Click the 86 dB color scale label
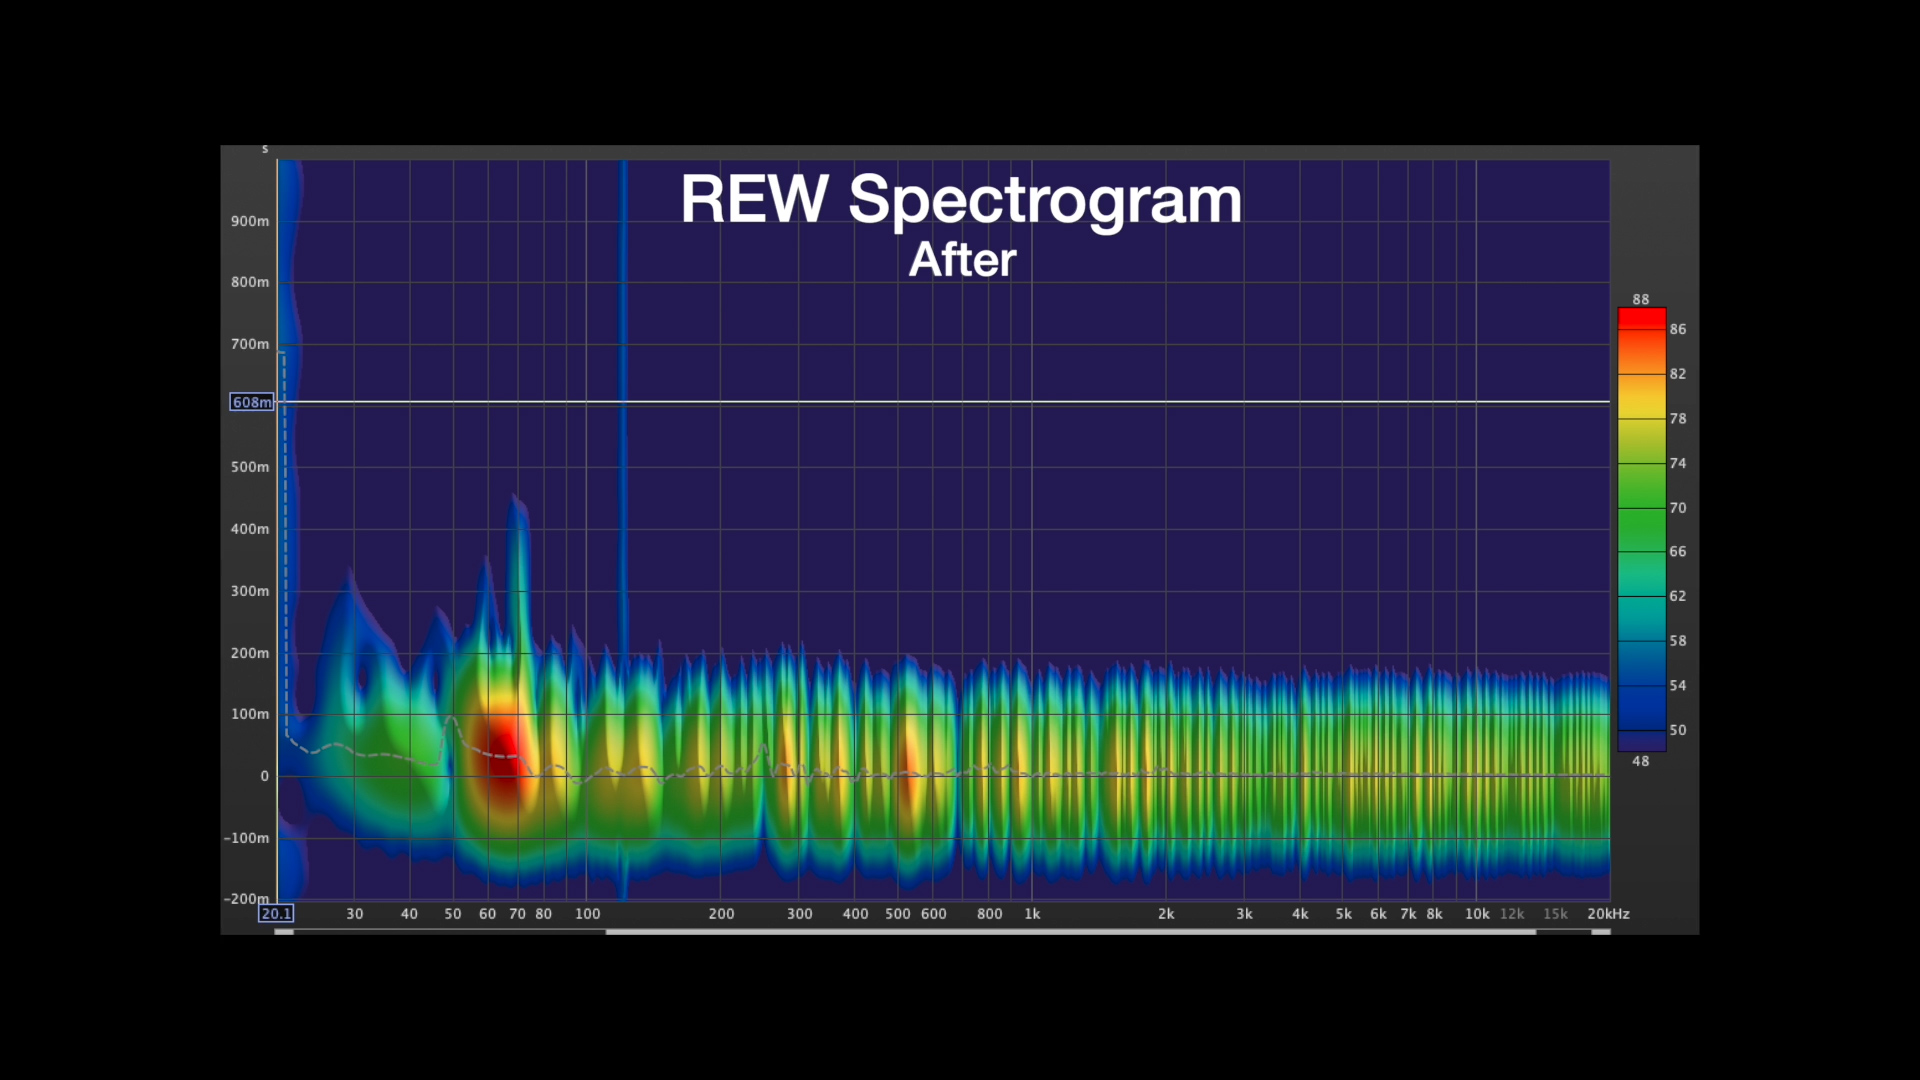This screenshot has width=1920, height=1080. 1678,329
